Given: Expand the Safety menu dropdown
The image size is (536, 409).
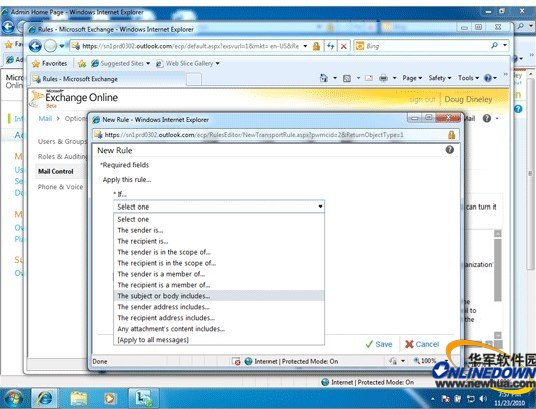Looking at the screenshot, I should point(440,78).
